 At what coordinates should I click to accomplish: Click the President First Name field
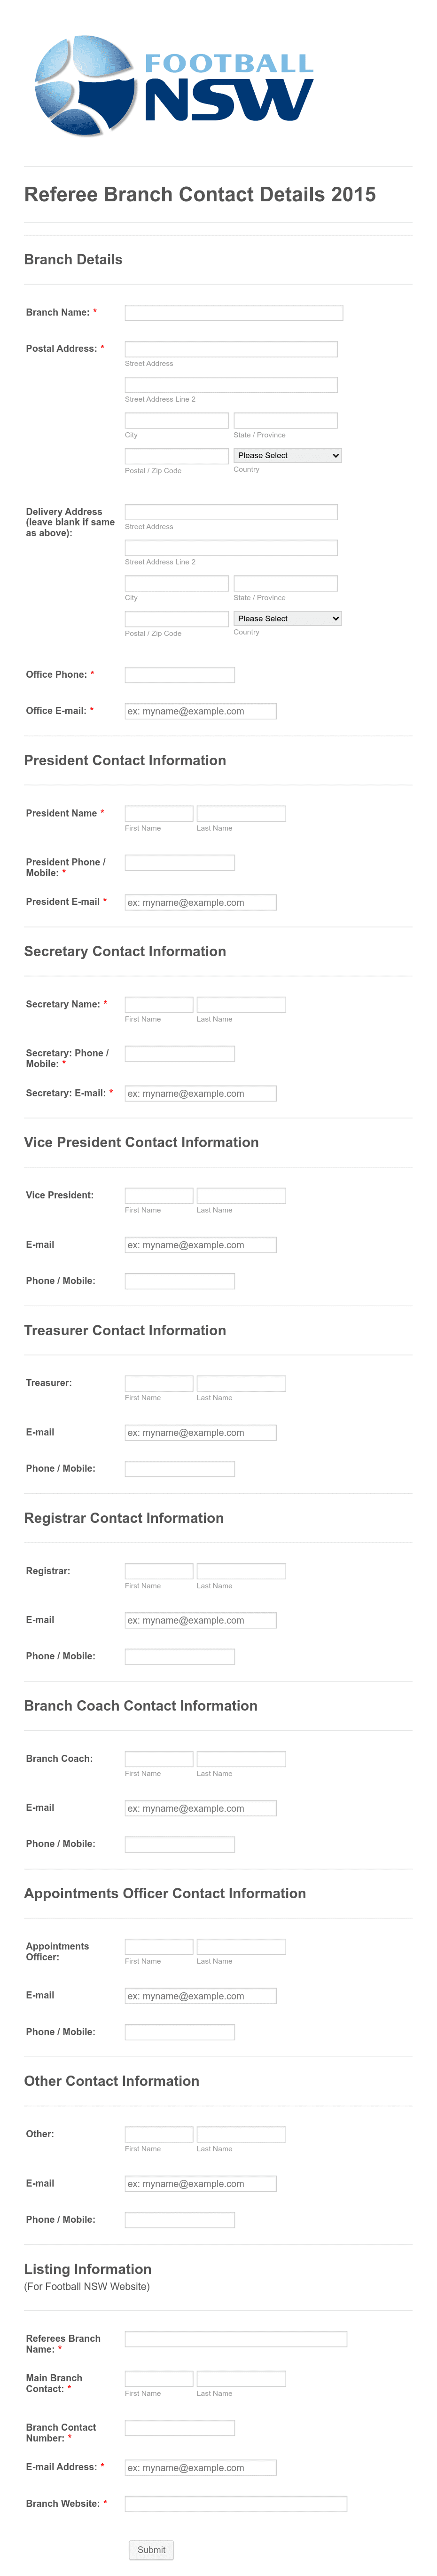[x=158, y=813]
